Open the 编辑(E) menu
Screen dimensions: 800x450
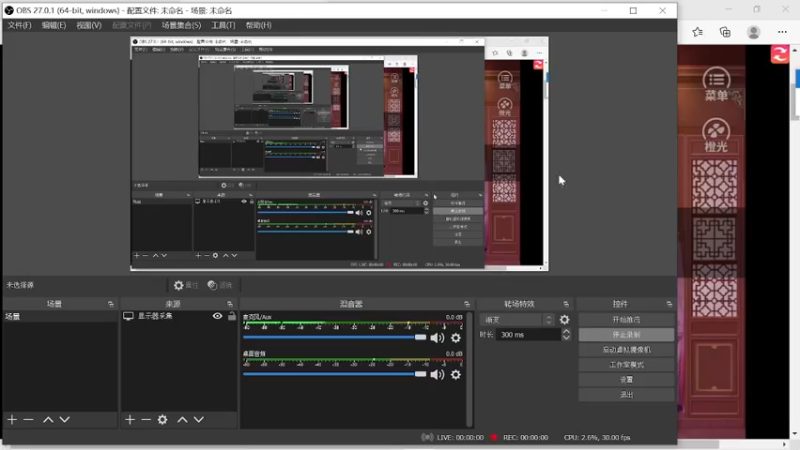(x=54, y=25)
